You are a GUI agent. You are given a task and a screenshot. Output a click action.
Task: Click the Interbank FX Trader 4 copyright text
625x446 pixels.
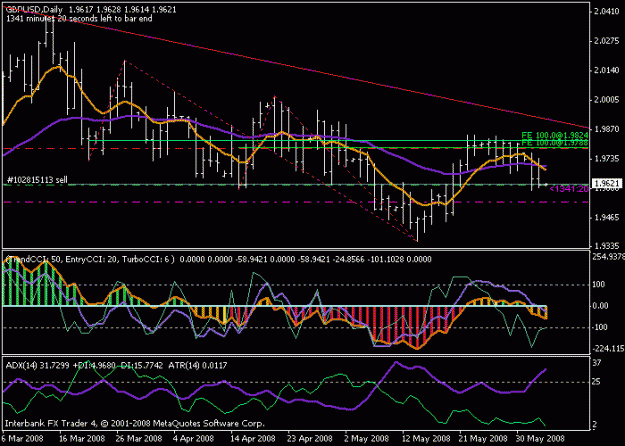click(135, 423)
